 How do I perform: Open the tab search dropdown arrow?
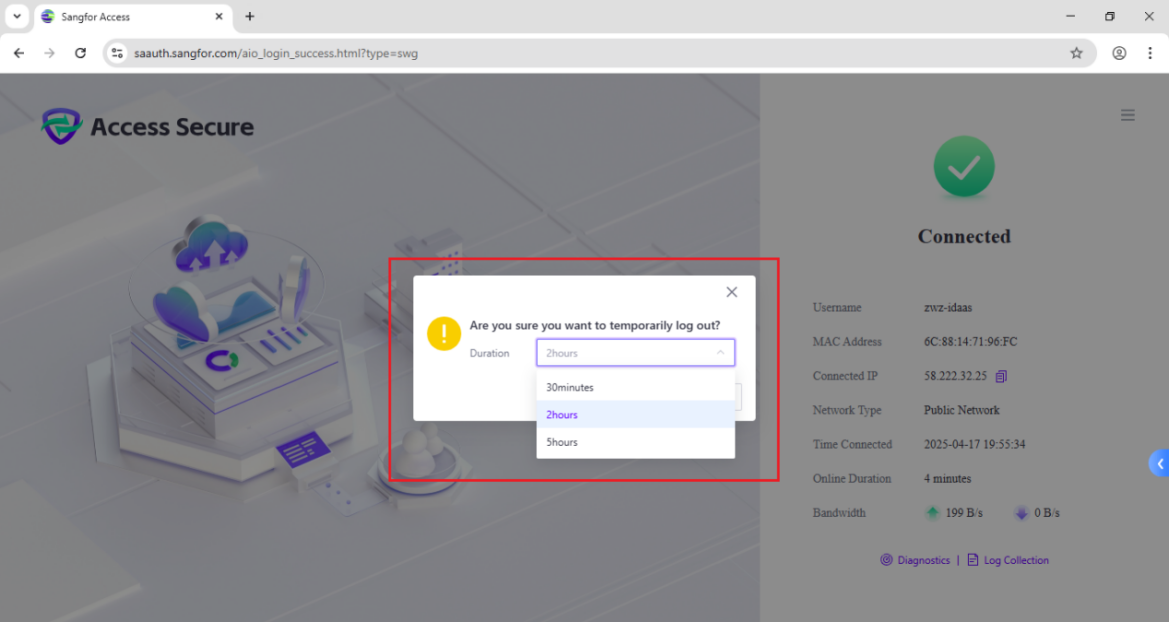(16, 16)
